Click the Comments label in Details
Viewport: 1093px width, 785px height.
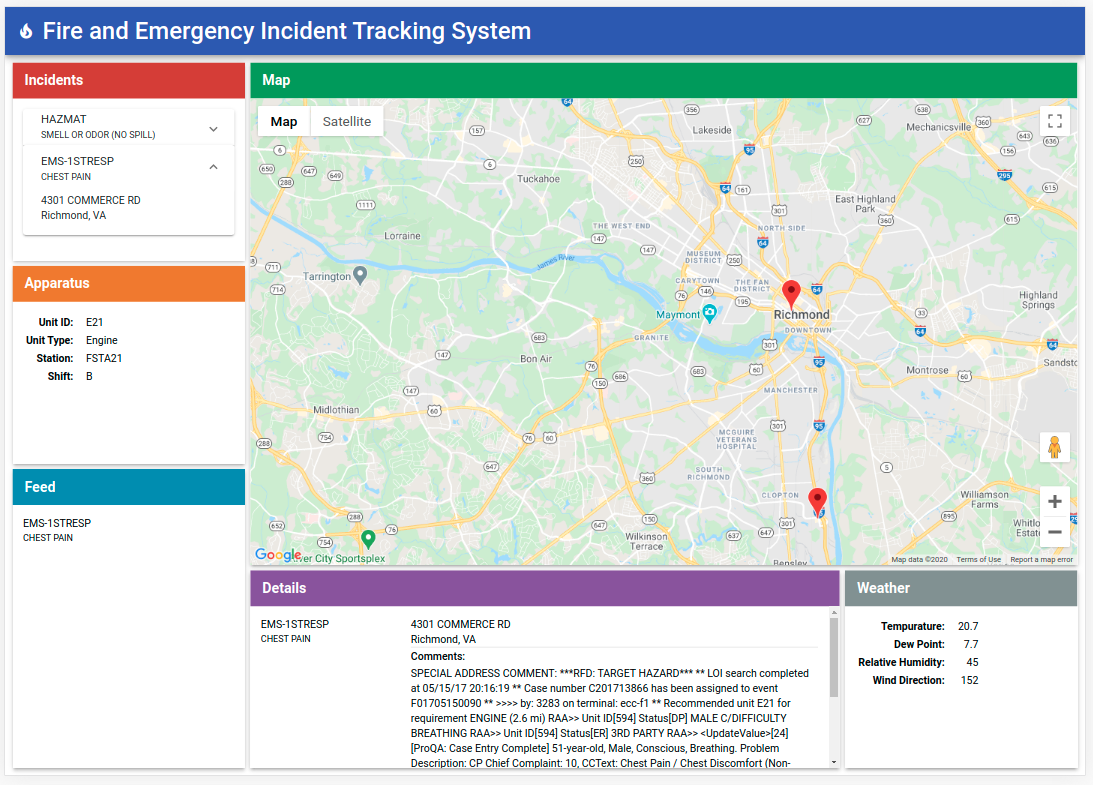438,656
